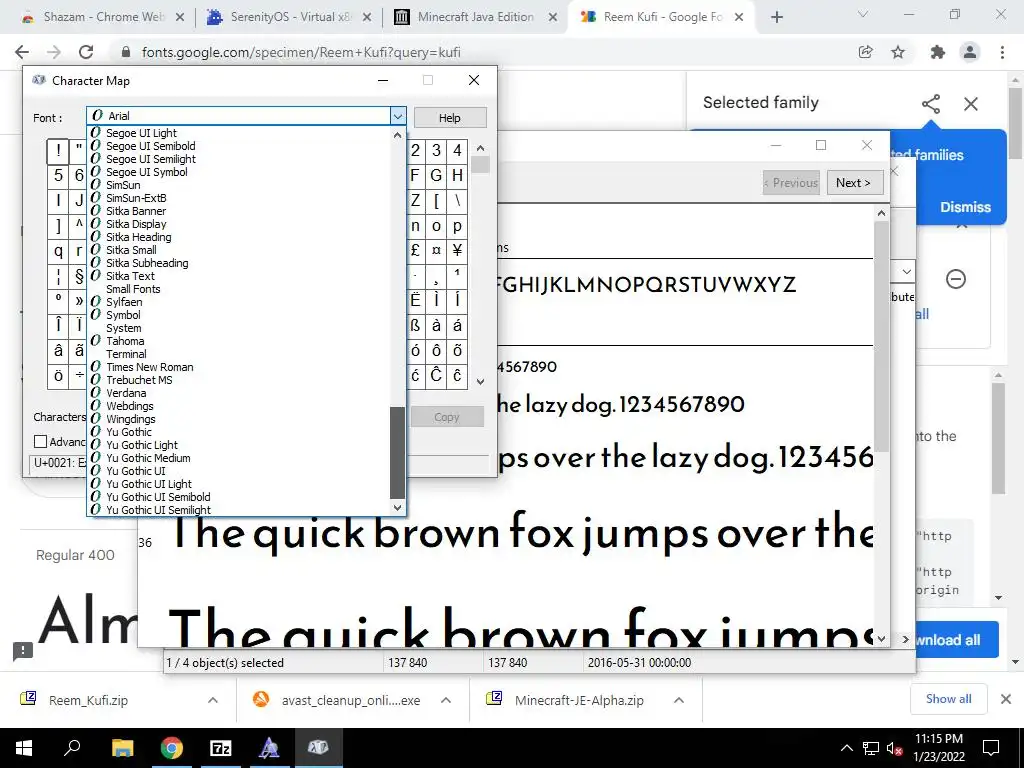Click Next in the font viewer

(854, 183)
